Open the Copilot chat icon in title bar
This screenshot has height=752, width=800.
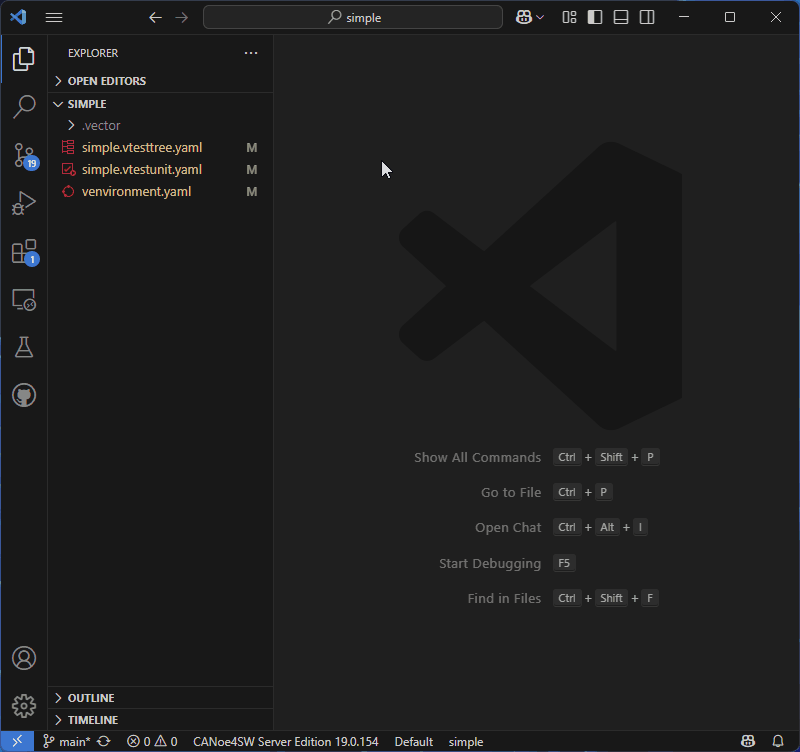tap(523, 17)
